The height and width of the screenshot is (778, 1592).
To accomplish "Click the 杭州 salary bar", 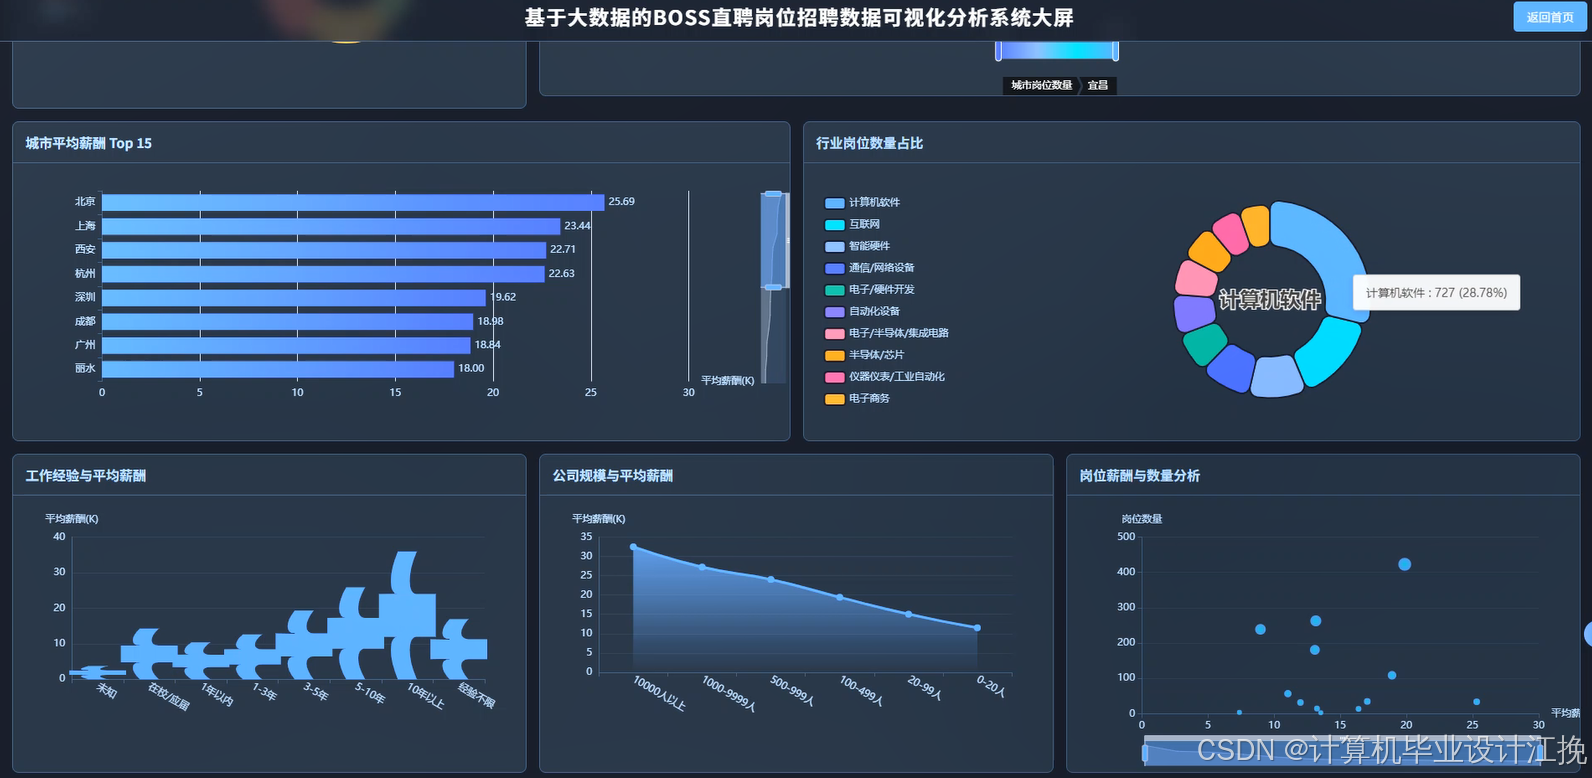I will click(323, 274).
